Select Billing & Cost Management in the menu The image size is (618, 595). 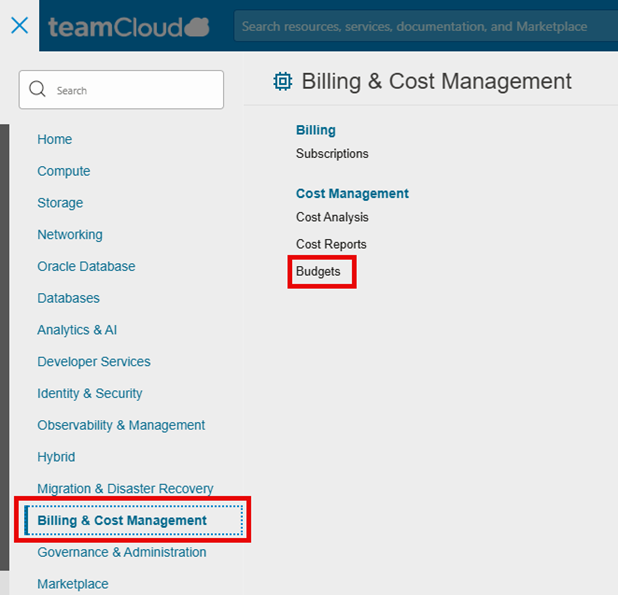[133, 521]
